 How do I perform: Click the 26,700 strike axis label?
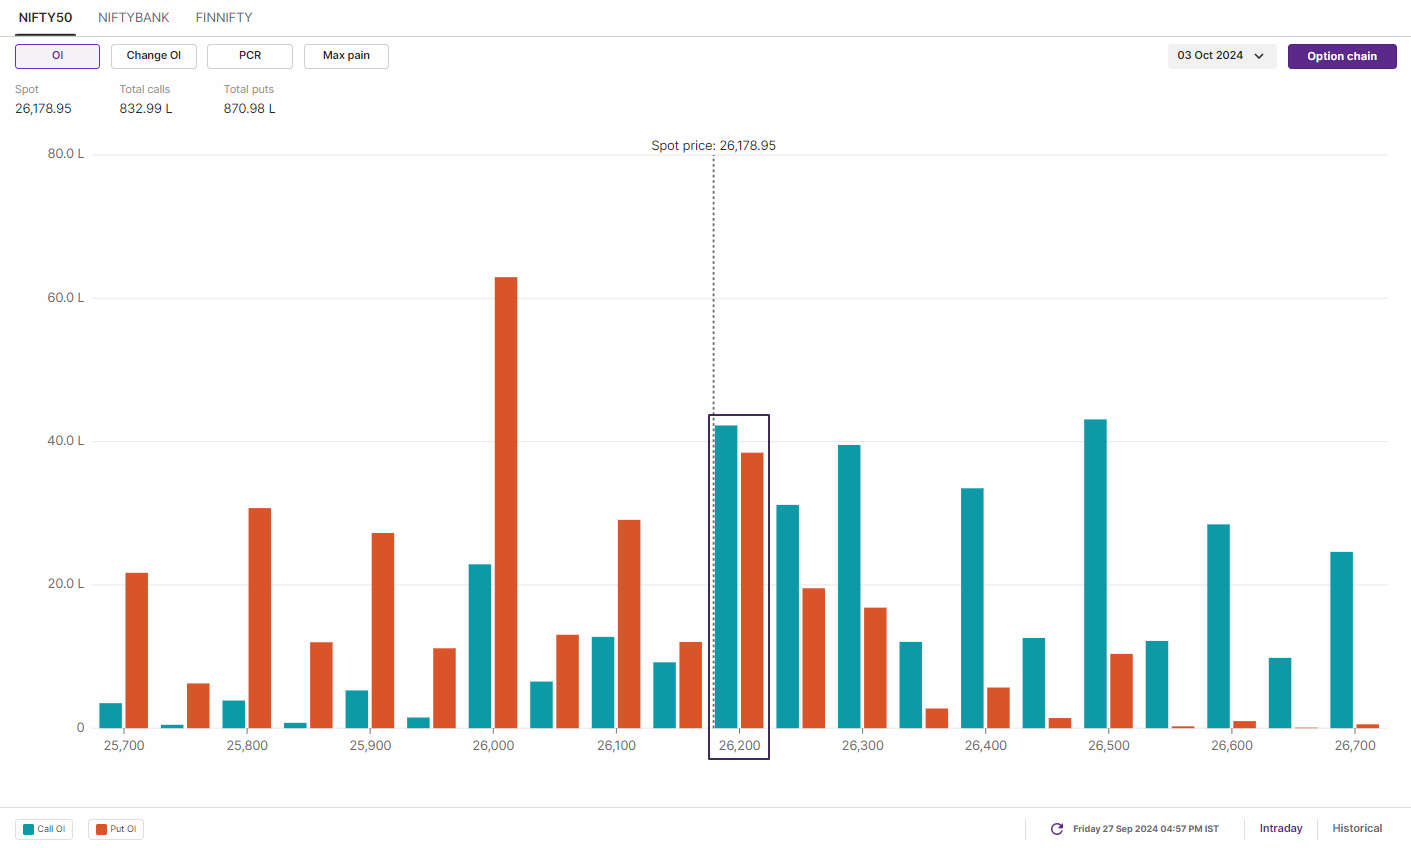pyautogui.click(x=1355, y=746)
